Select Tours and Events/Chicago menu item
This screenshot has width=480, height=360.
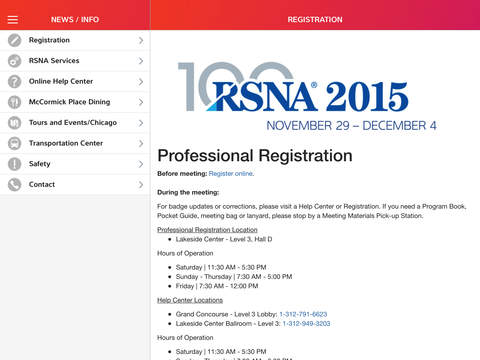(75, 123)
